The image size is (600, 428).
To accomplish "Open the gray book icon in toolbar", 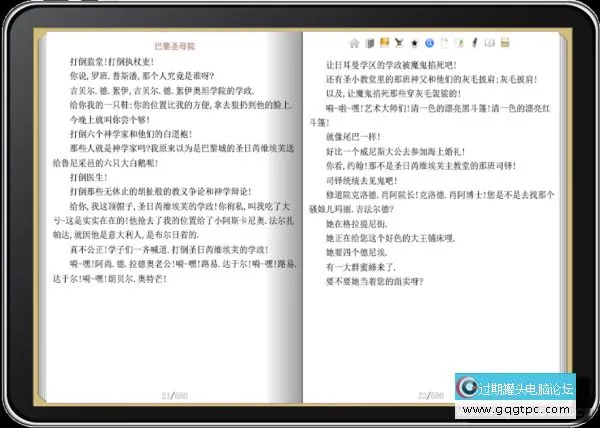I will 370,43.
